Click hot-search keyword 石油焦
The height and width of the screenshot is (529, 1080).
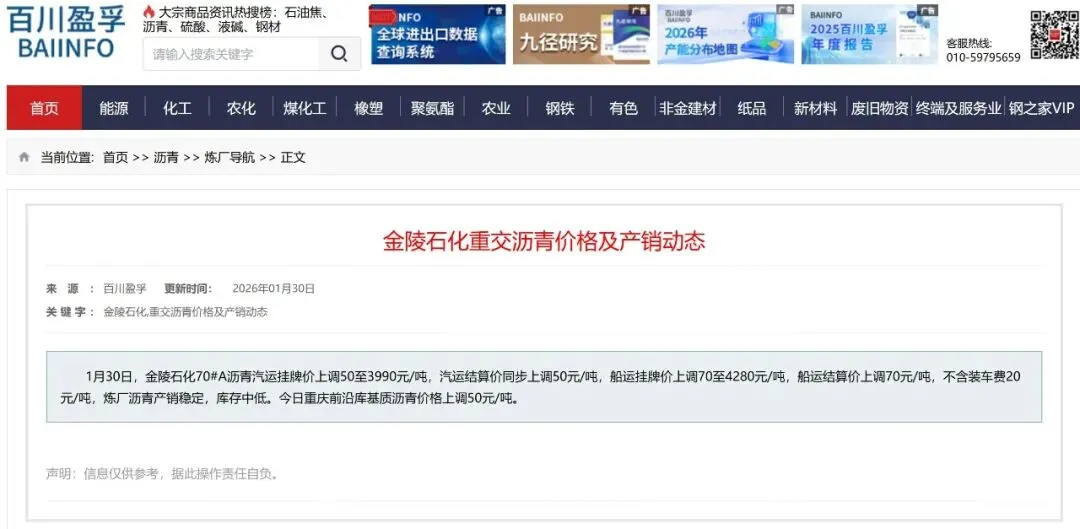(x=304, y=12)
